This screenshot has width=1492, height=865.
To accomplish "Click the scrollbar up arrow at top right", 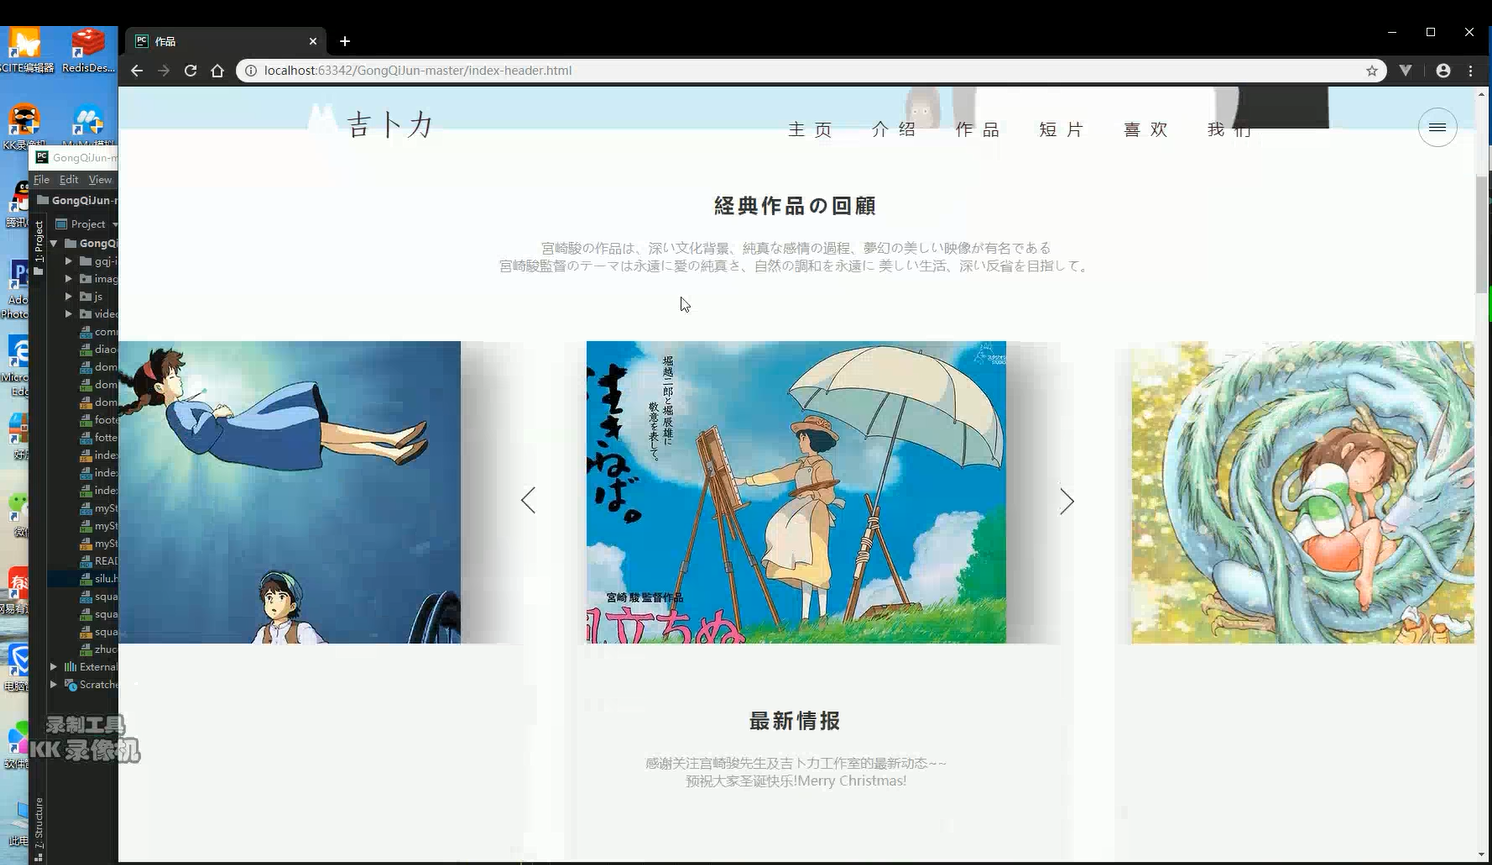I will coord(1481,94).
